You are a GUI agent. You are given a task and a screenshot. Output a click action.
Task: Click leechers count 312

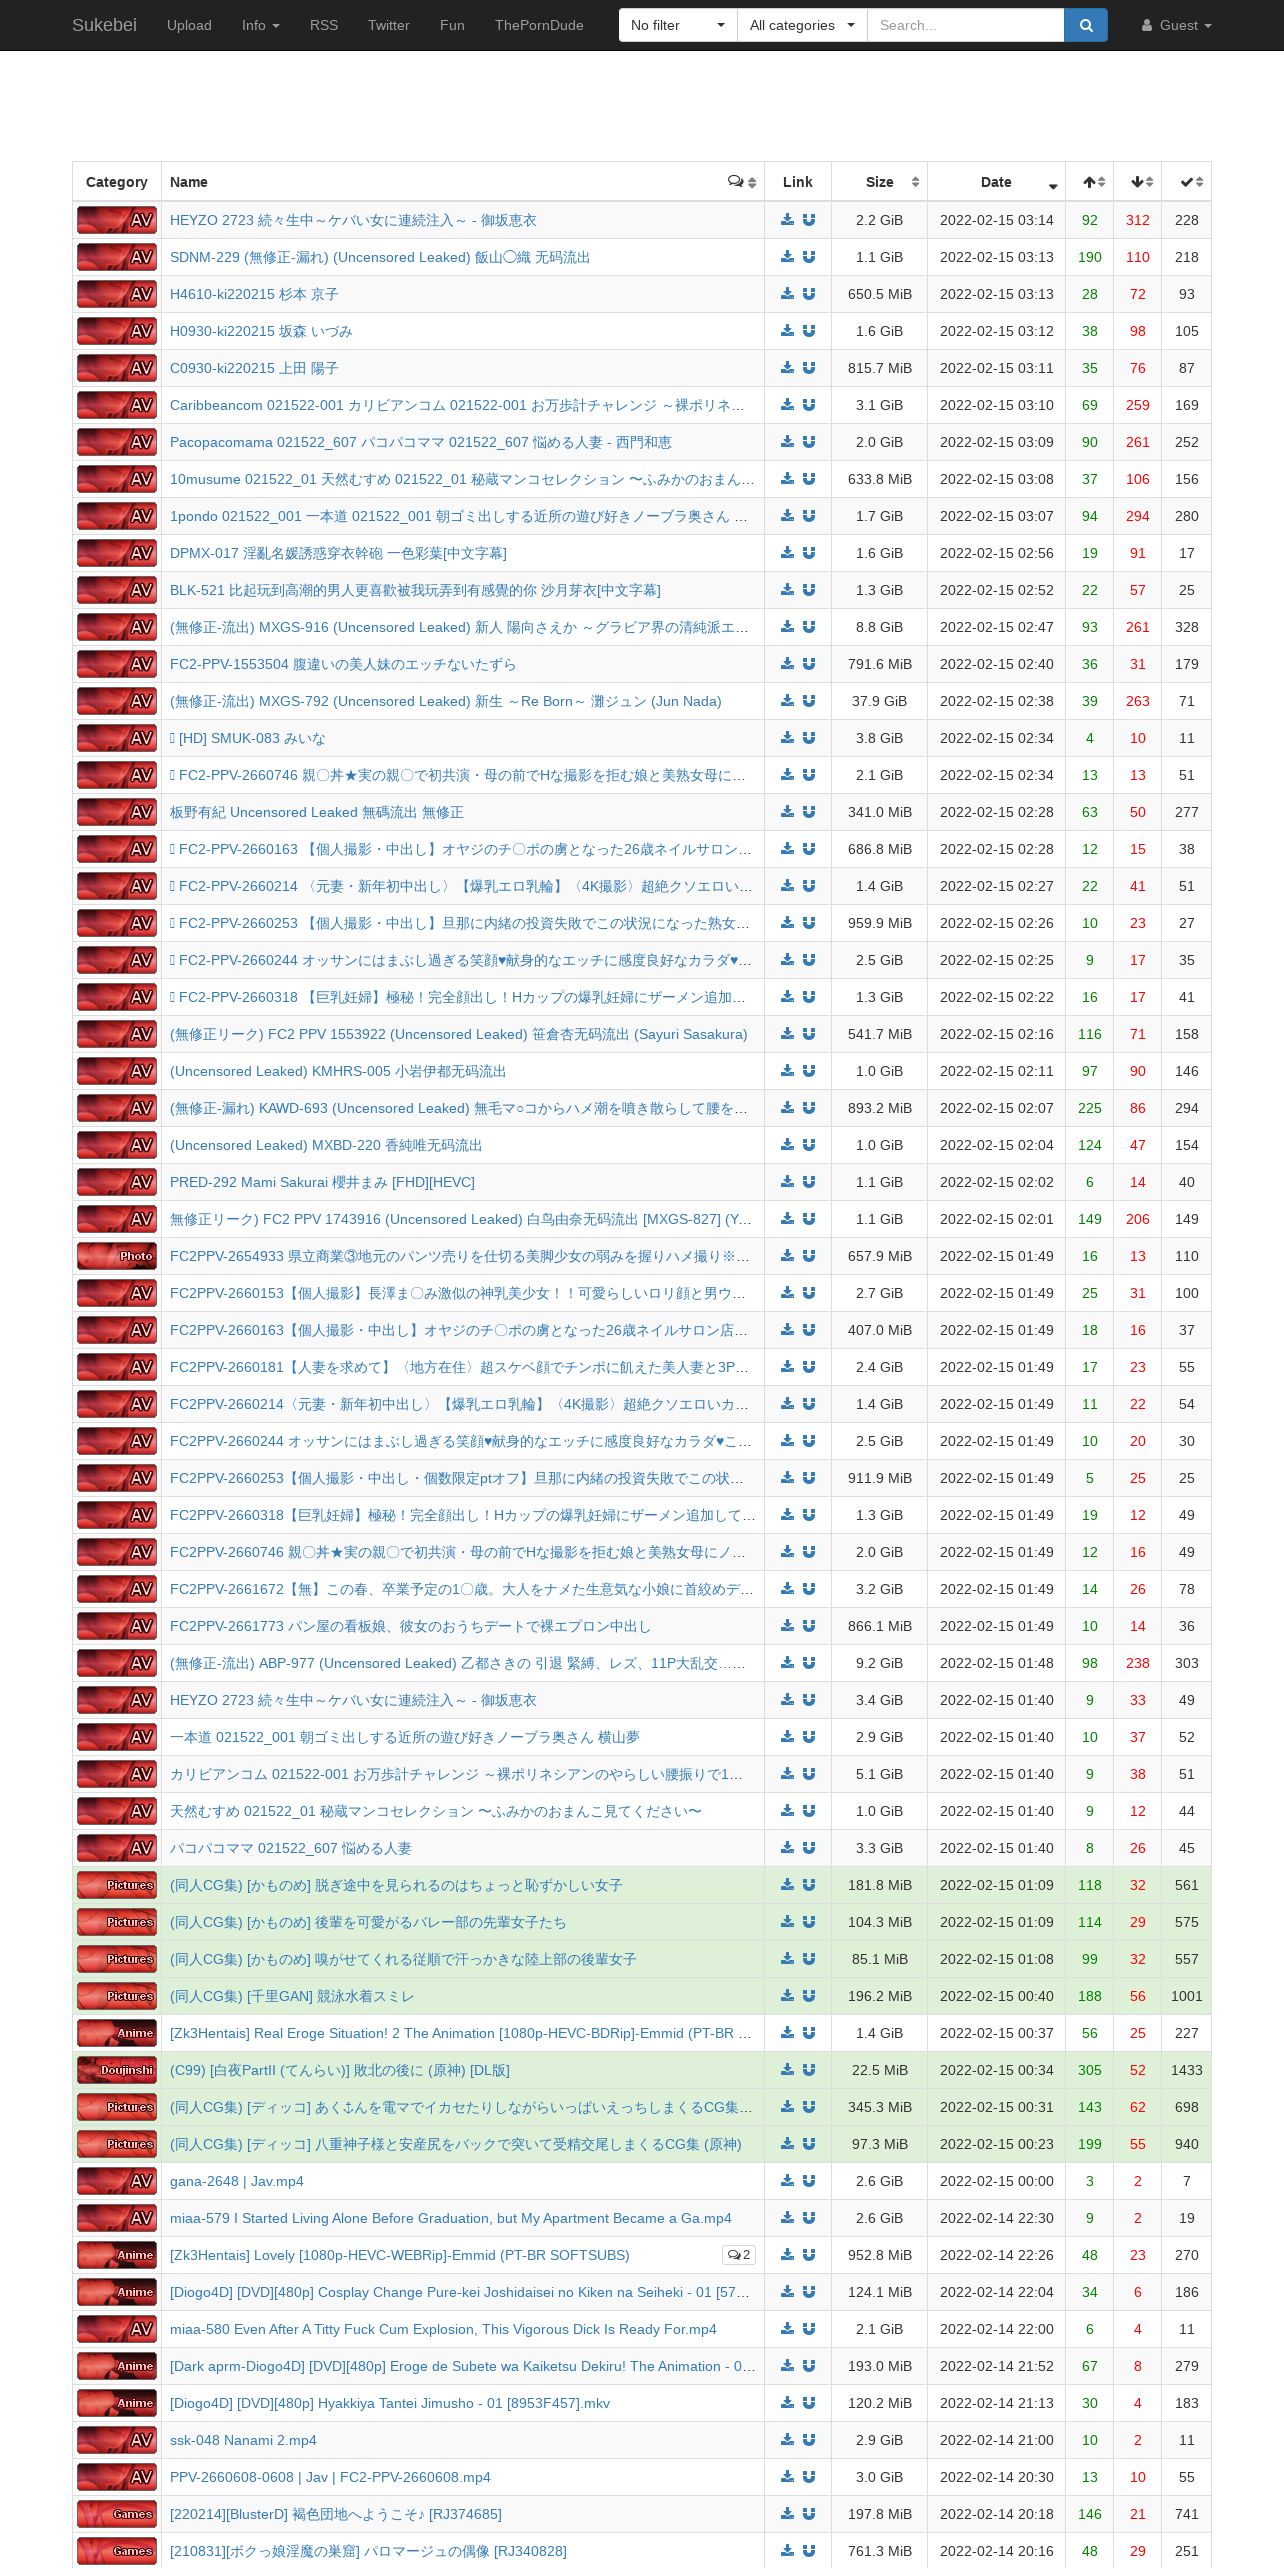tap(1138, 220)
